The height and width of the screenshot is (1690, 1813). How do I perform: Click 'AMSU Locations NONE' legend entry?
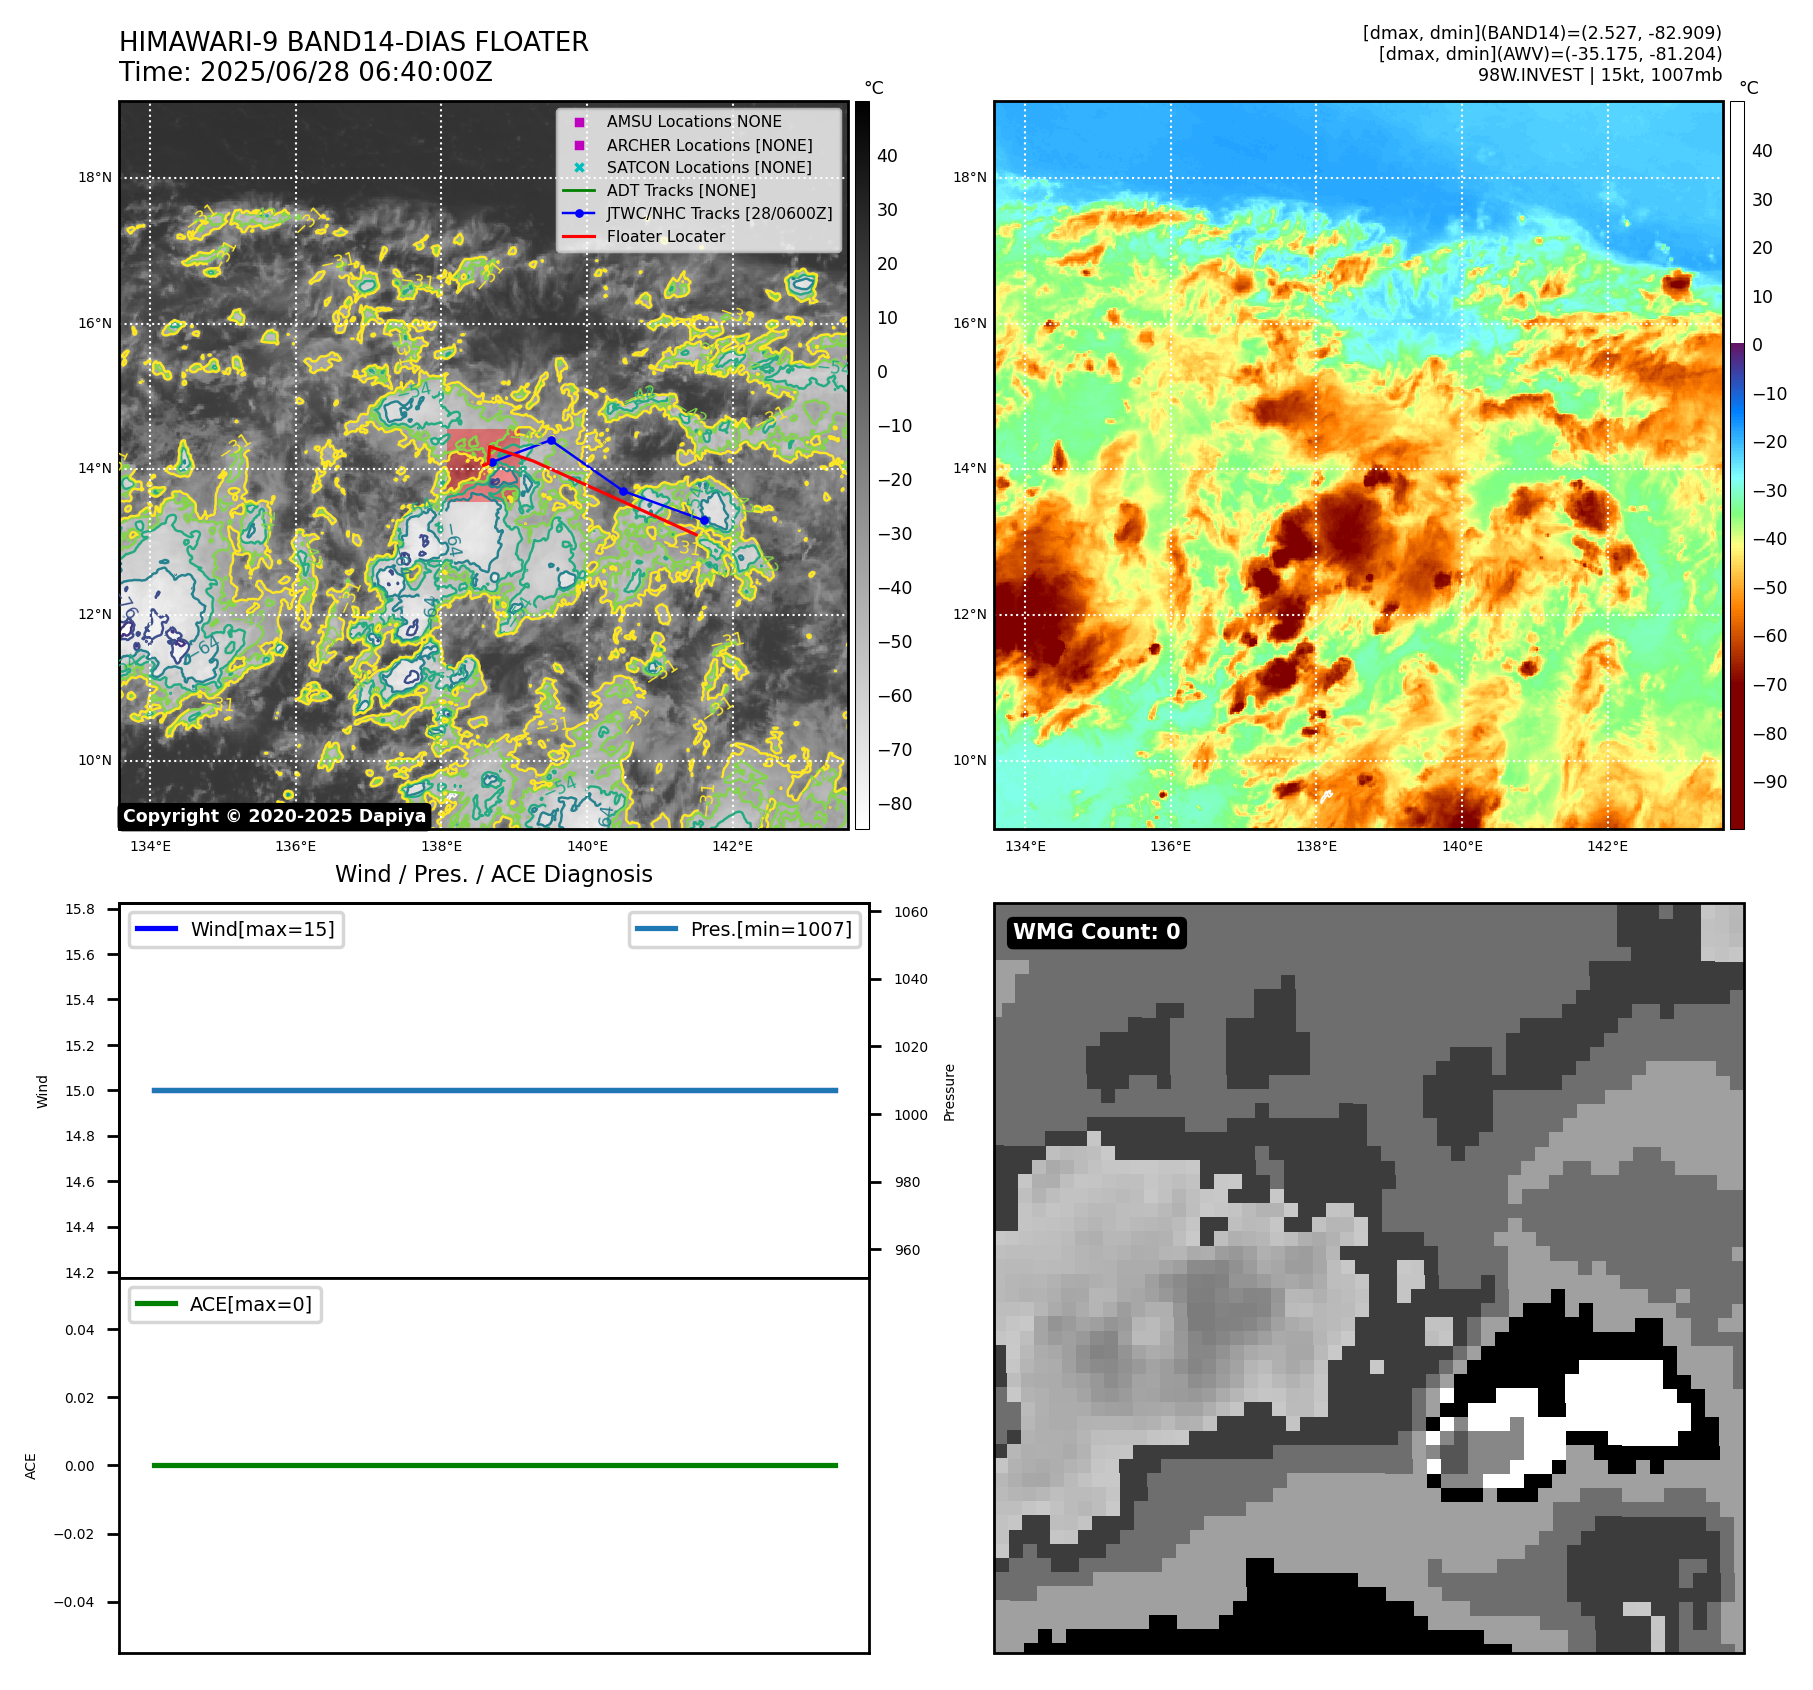click(x=694, y=122)
